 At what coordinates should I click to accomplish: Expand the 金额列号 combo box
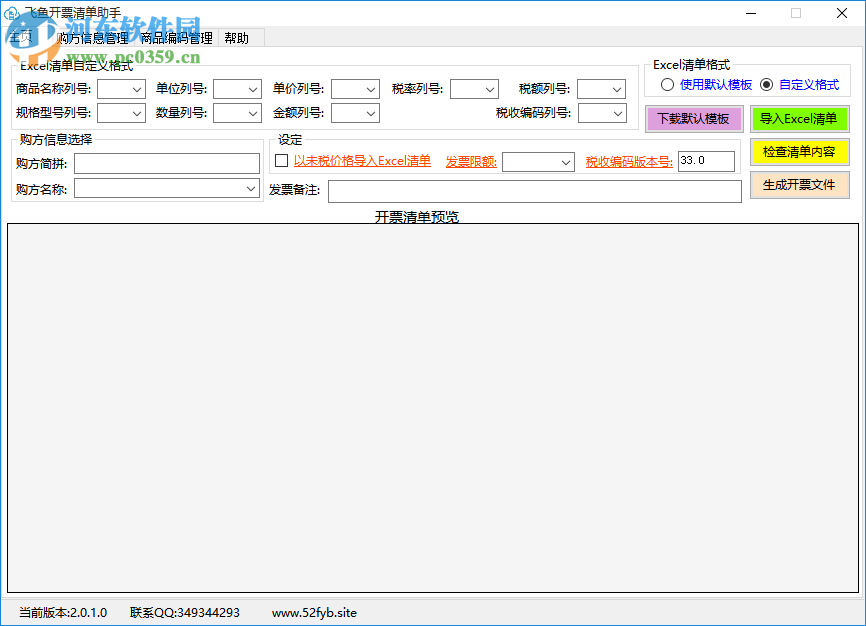coord(355,113)
